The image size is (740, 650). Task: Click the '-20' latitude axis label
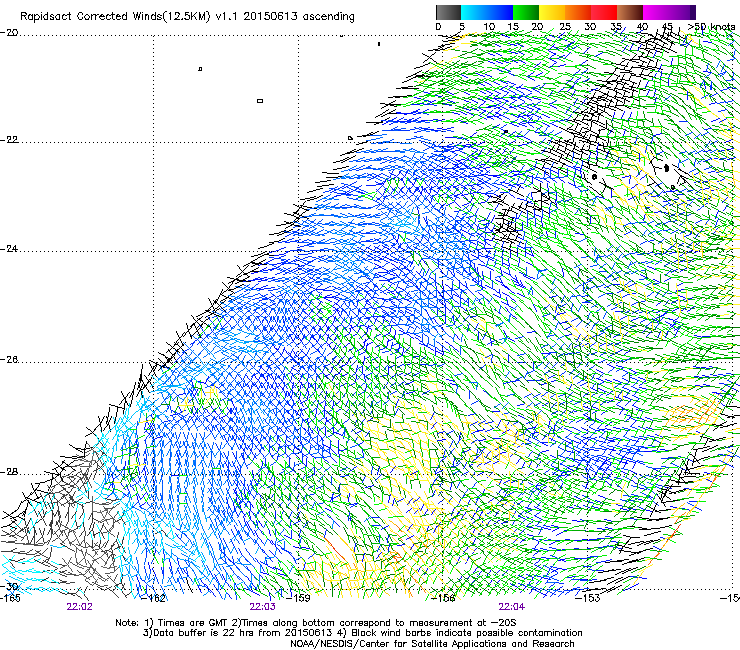point(9,33)
